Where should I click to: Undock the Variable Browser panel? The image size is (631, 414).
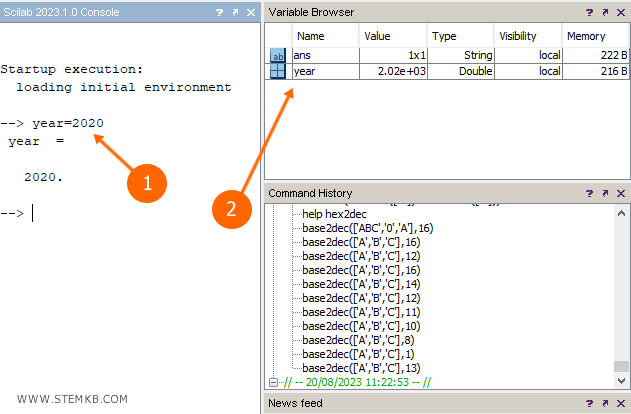(605, 12)
